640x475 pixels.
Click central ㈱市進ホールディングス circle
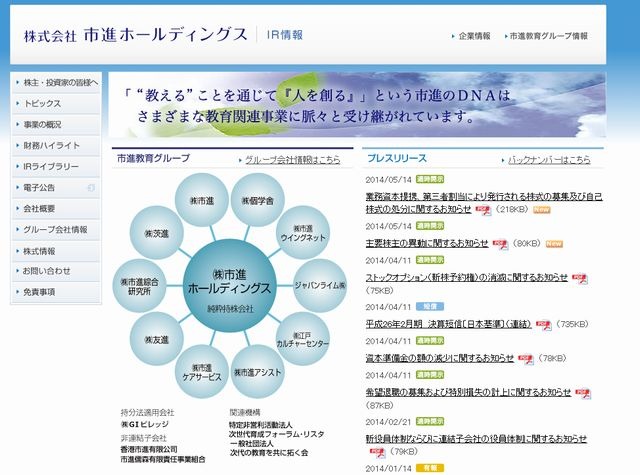point(230,286)
